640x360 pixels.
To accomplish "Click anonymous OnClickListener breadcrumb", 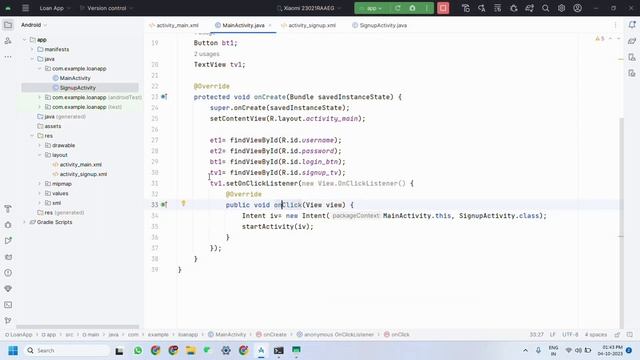I will pyautogui.click(x=335, y=334).
